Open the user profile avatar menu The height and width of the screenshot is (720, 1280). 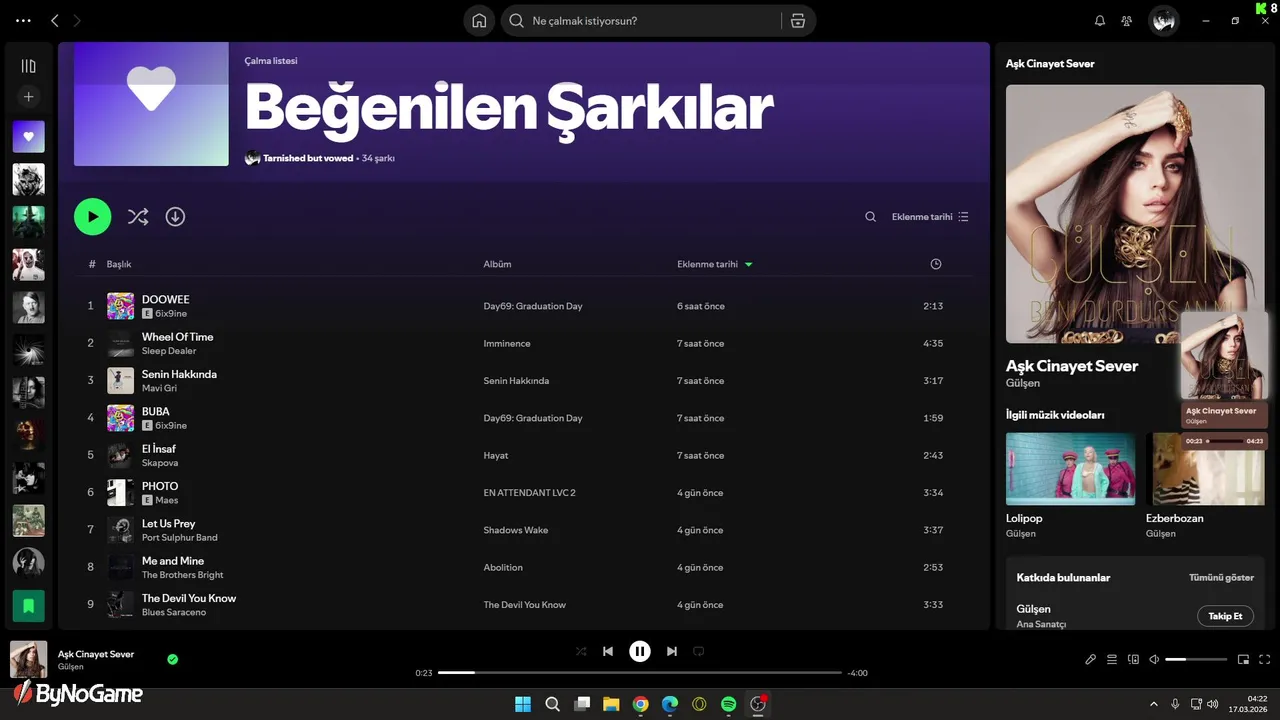[1163, 21]
